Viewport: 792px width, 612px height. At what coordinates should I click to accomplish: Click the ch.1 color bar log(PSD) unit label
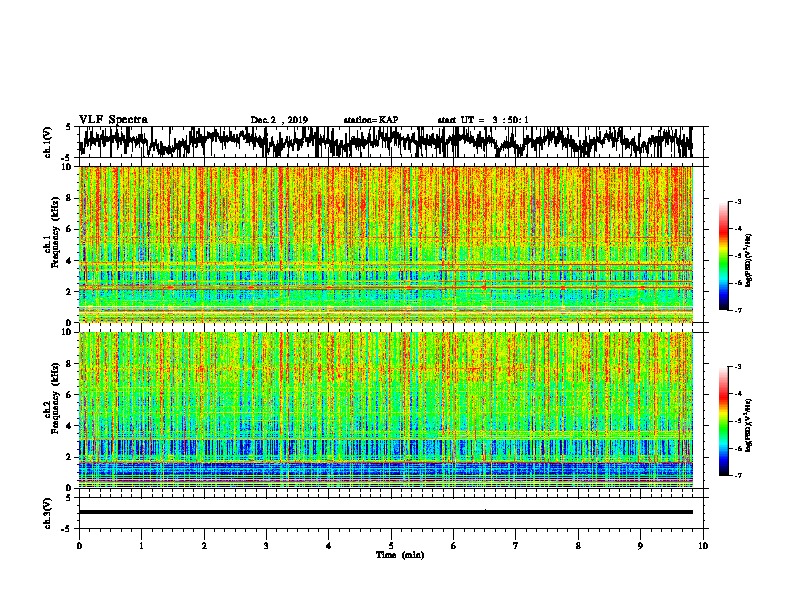tap(749, 260)
